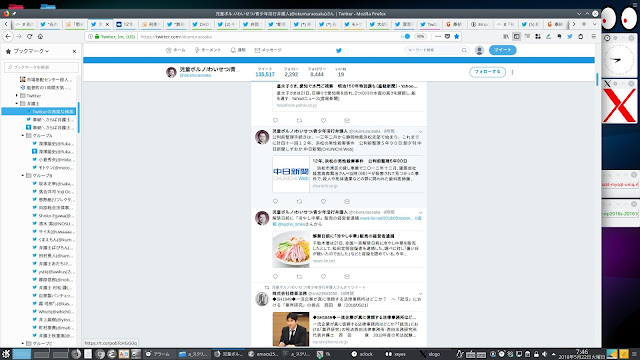
Task: Send the Chunichi Shimbun tweet by message
Action: pyautogui.click(x=347, y=201)
